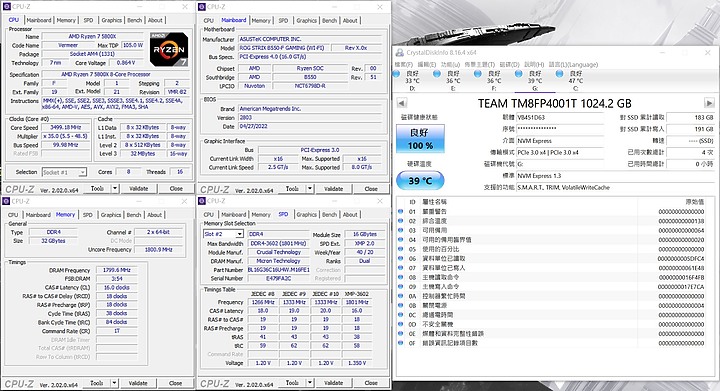Click Close button in Memory CPU-Z window
This screenshot has width=720, height=391.
pyautogui.click(x=175, y=383)
